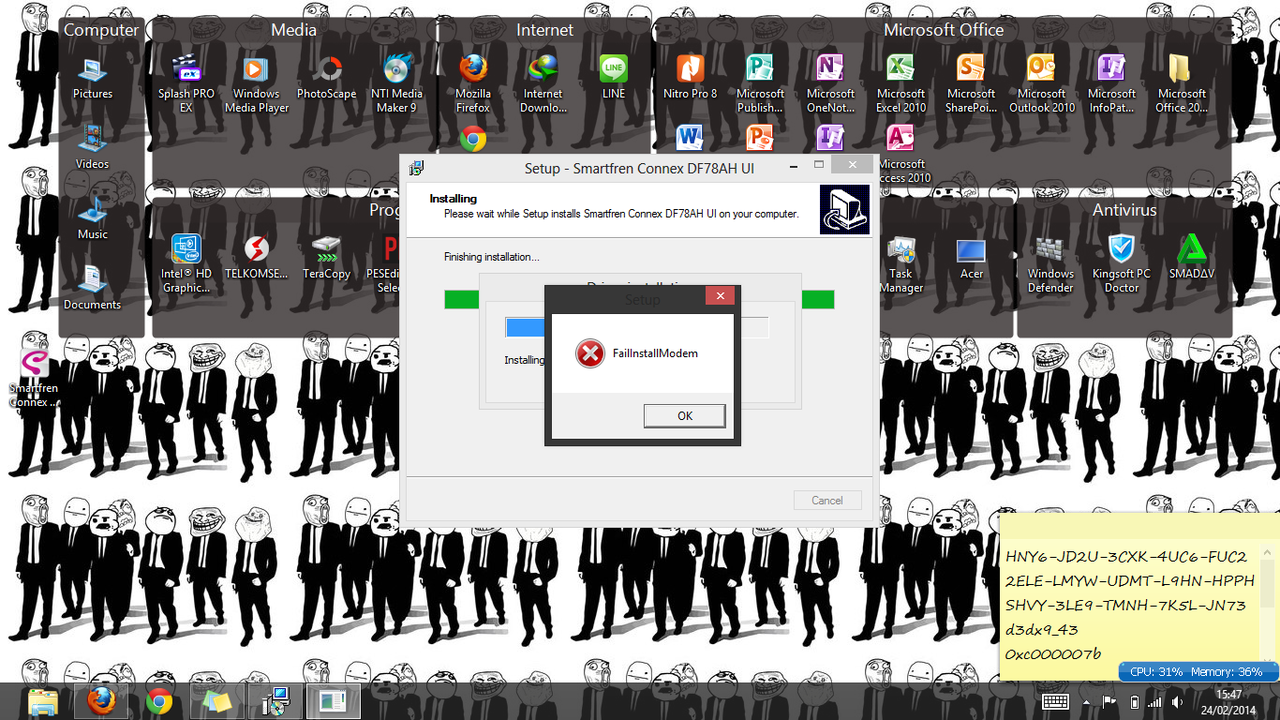This screenshot has height=720, width=1280.
Task: Click the network signal tray icon
Action: pyautogui.click(x=1155, y=701)
